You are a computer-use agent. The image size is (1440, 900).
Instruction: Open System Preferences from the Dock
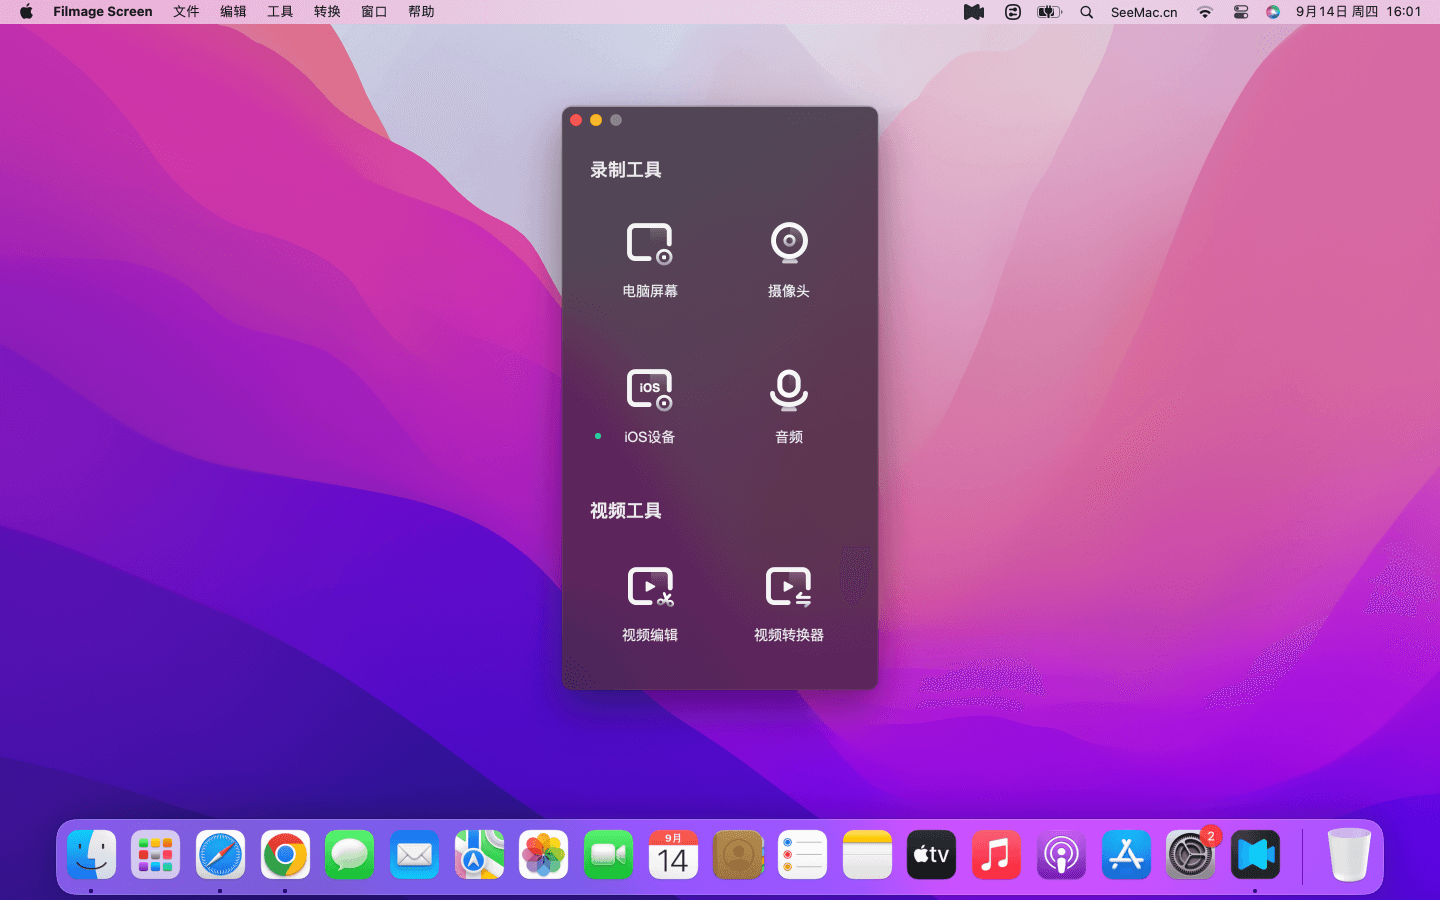(x=1190, y=856)
